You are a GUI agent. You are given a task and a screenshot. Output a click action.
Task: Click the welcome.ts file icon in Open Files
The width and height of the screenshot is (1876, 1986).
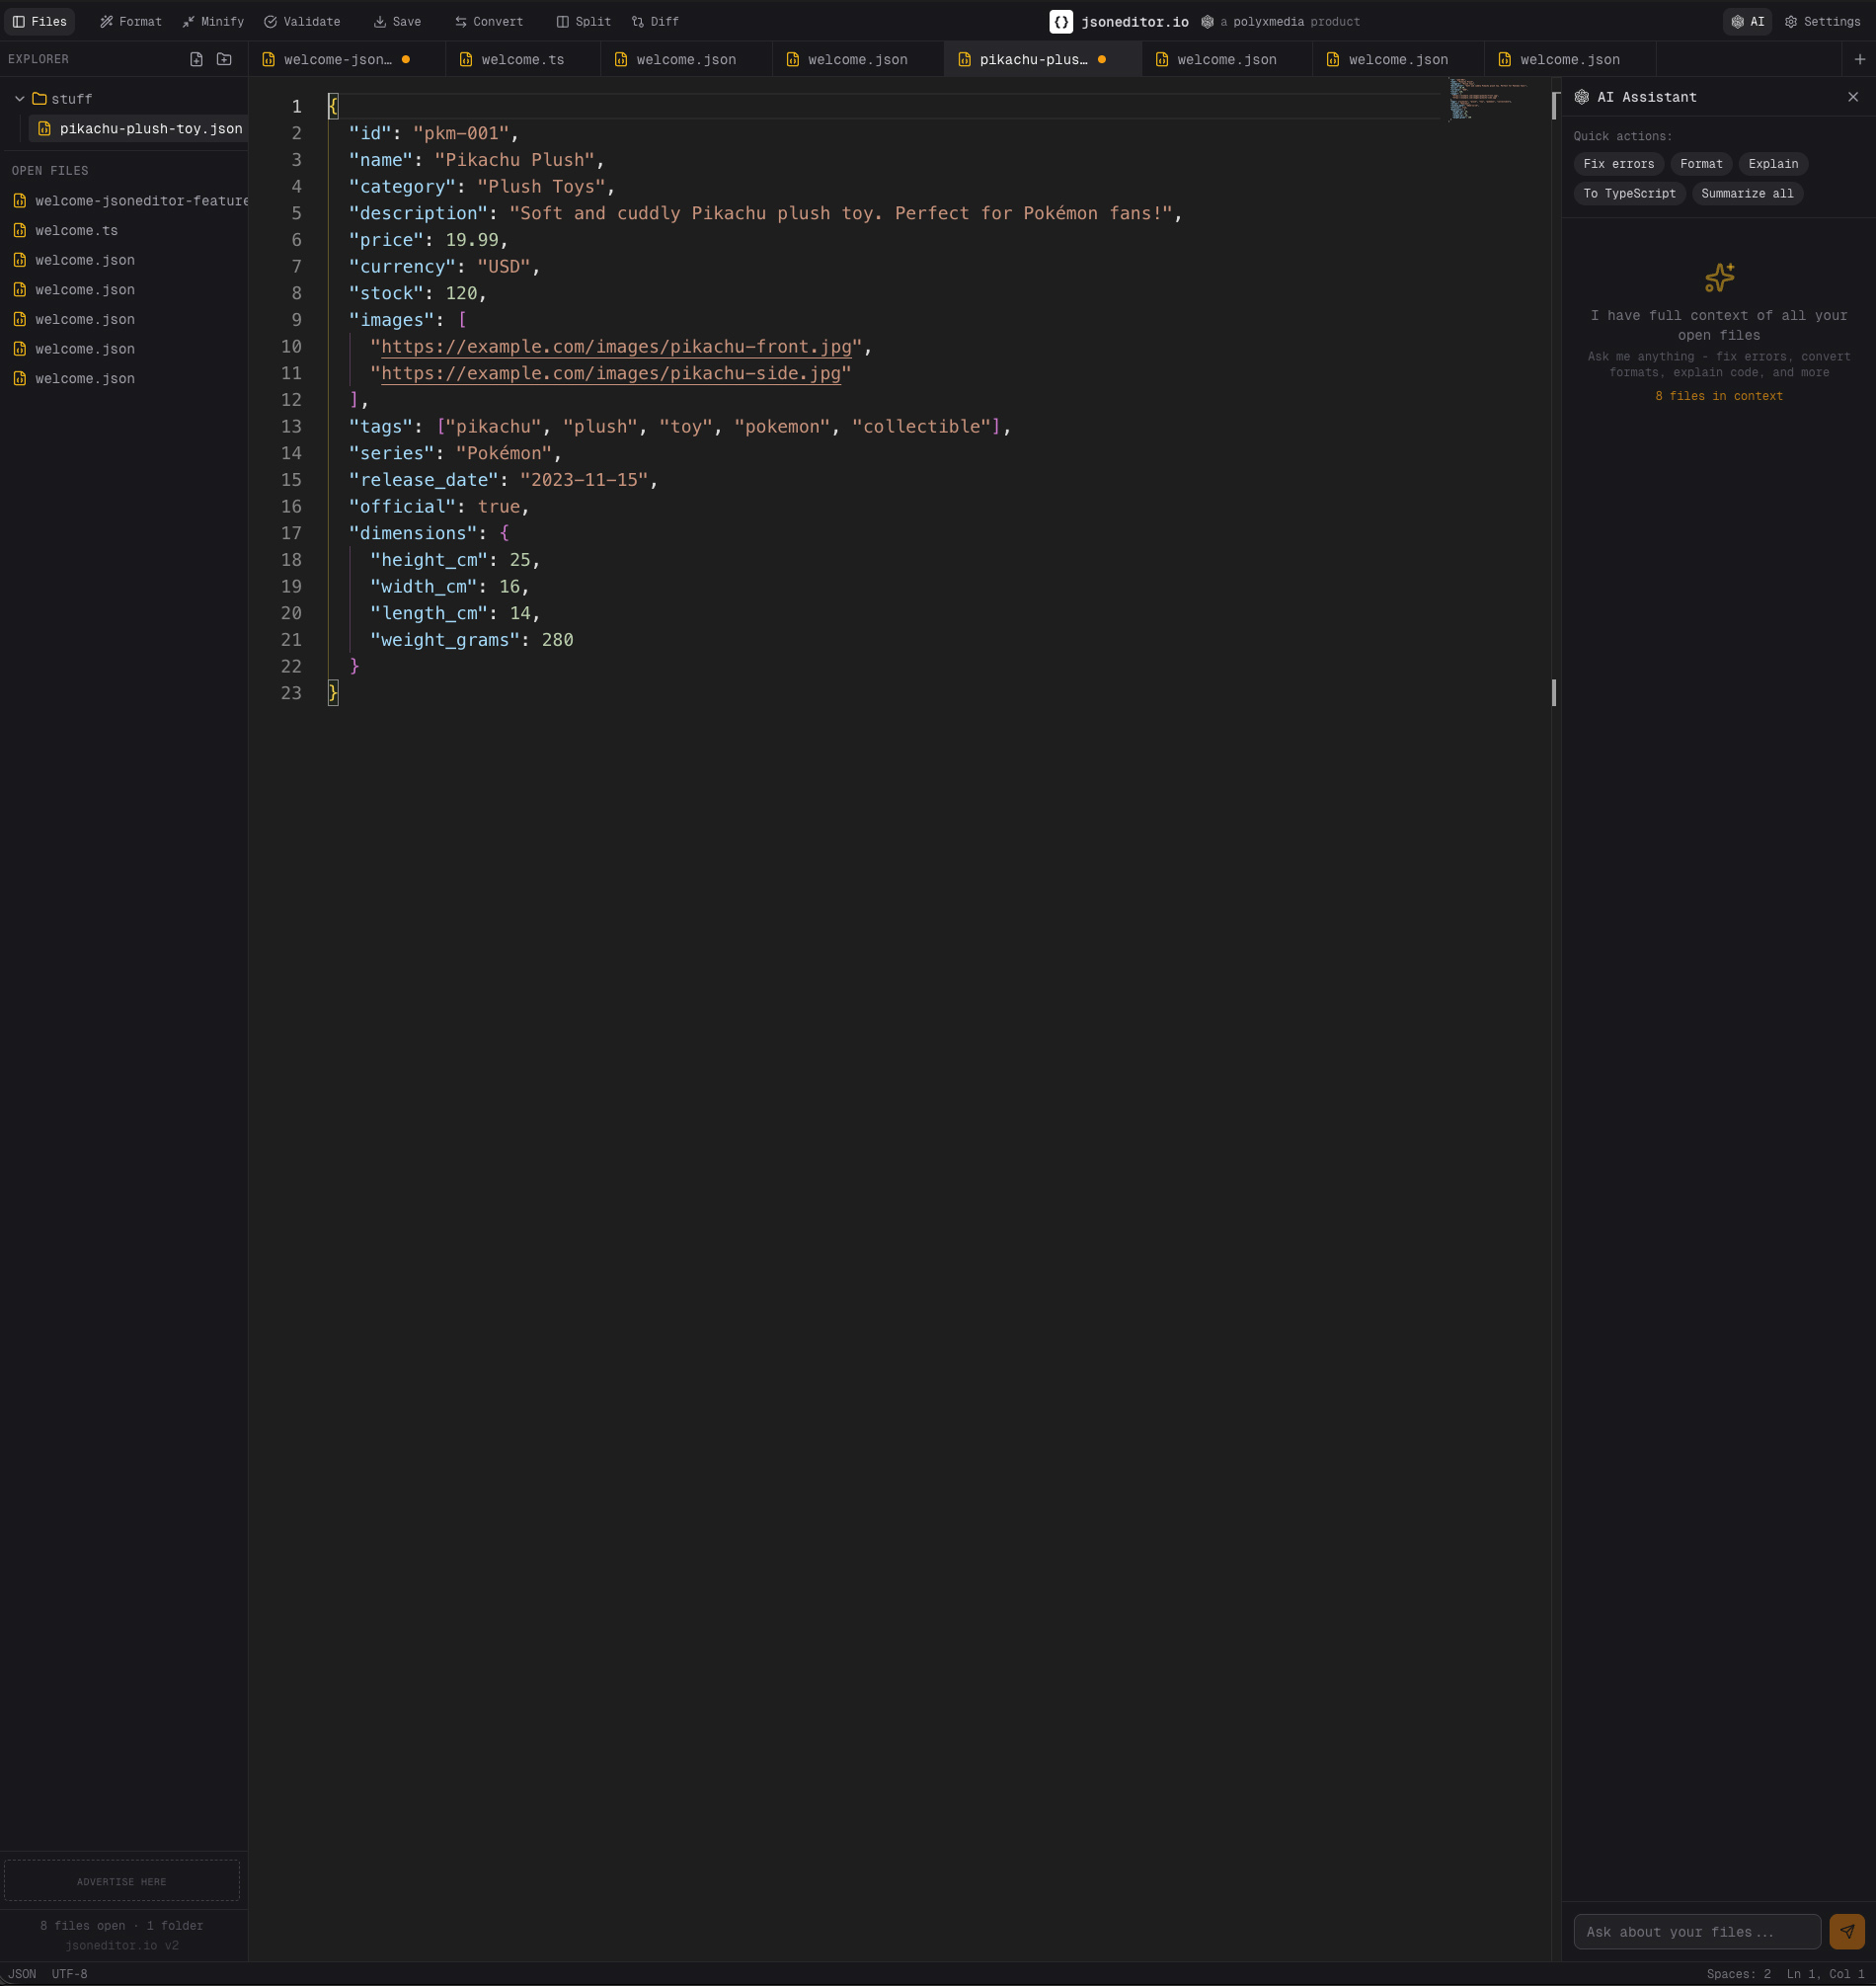(19, 231)
